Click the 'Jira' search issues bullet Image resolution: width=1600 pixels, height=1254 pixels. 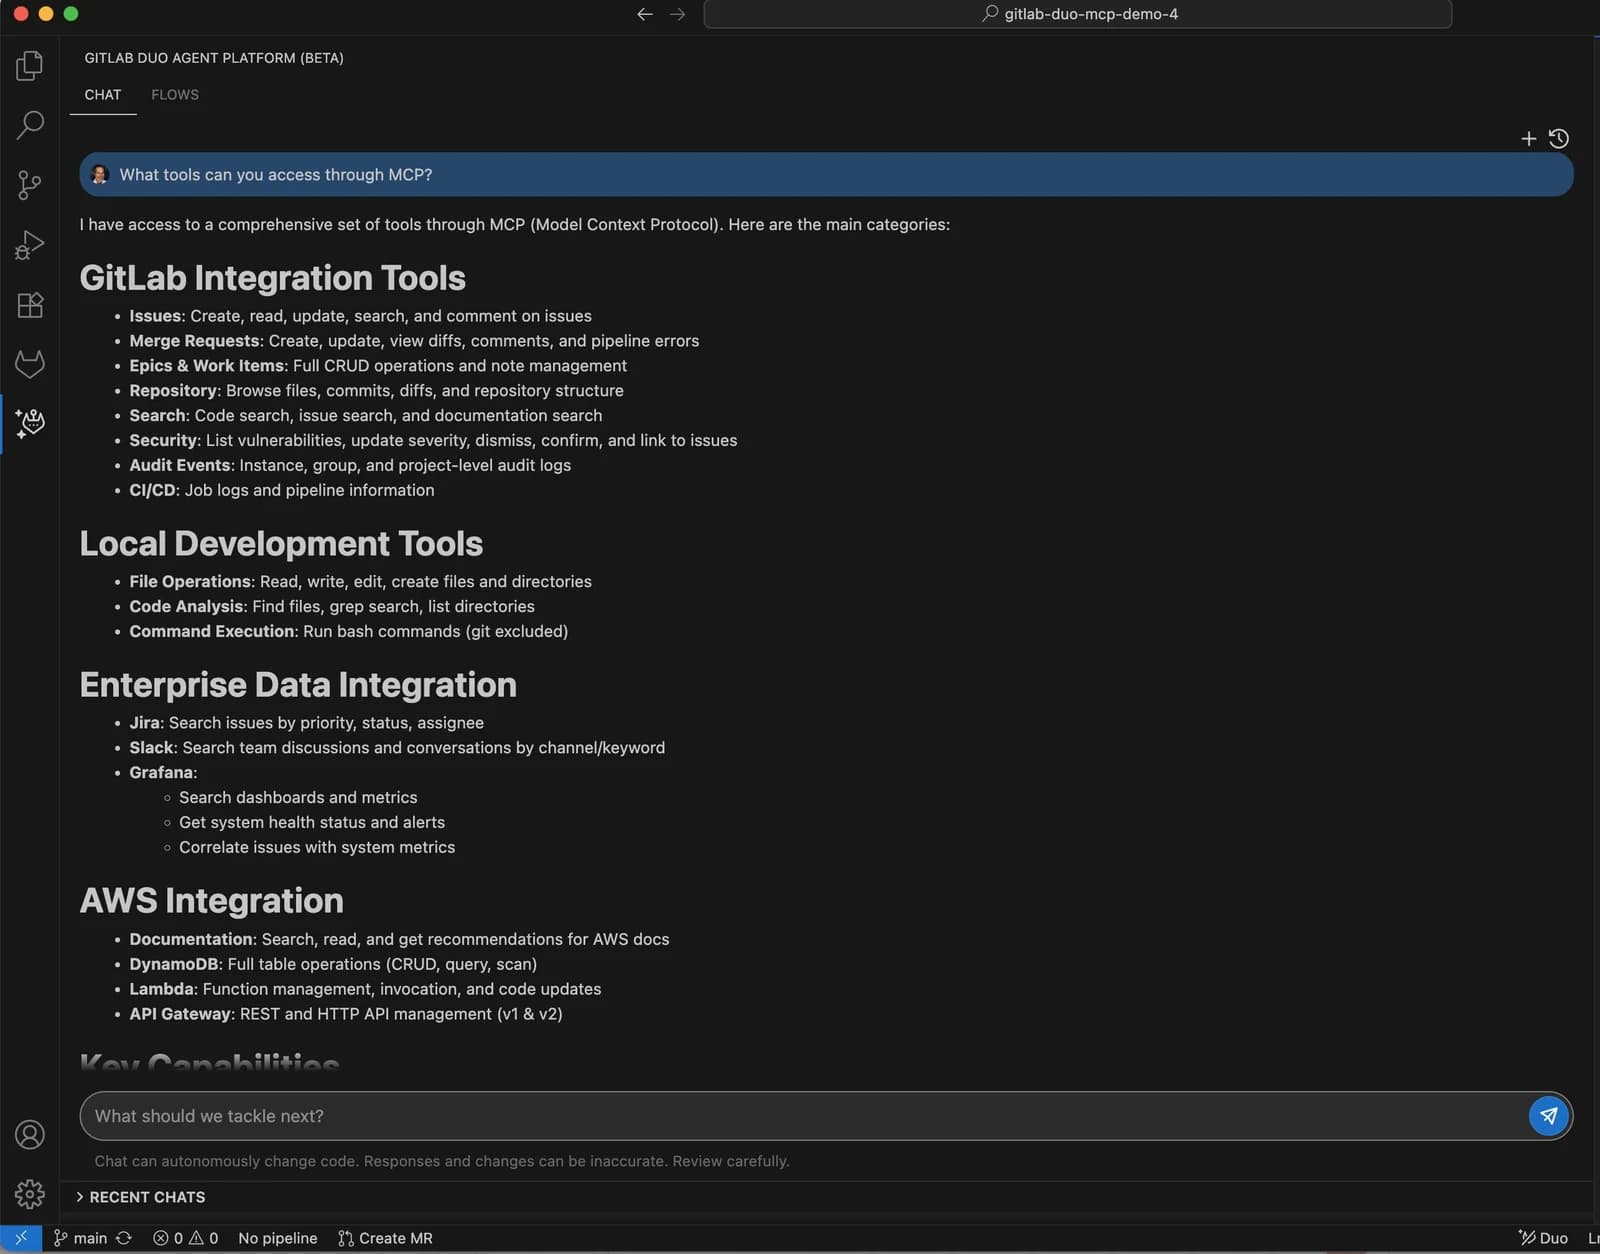tap(306, 723)
